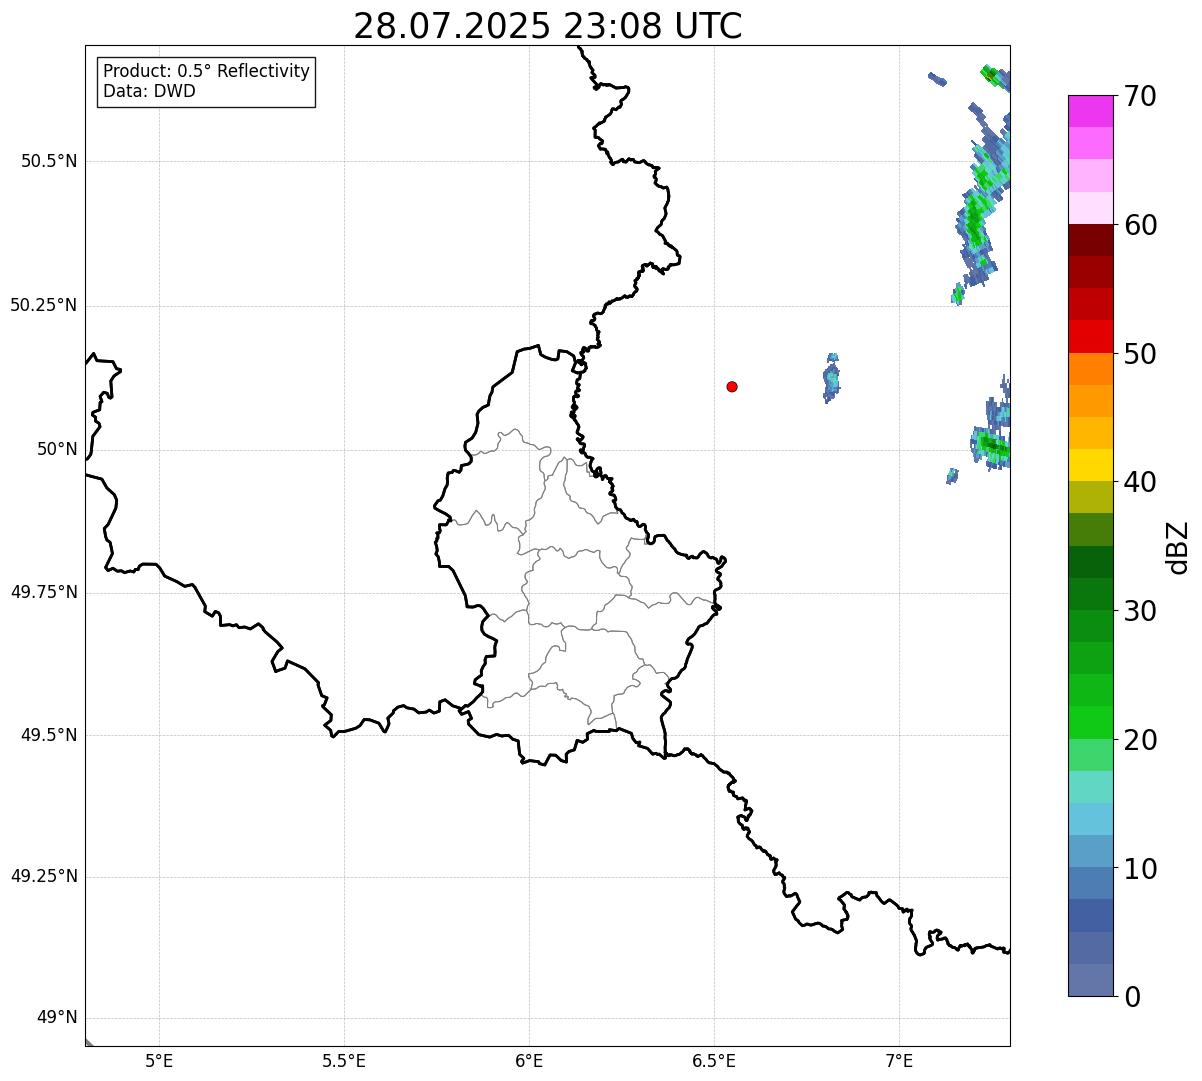Click the longitude label '5.5°E'
This screenshot has width=1202, height=1081.
pos(344,1061)
